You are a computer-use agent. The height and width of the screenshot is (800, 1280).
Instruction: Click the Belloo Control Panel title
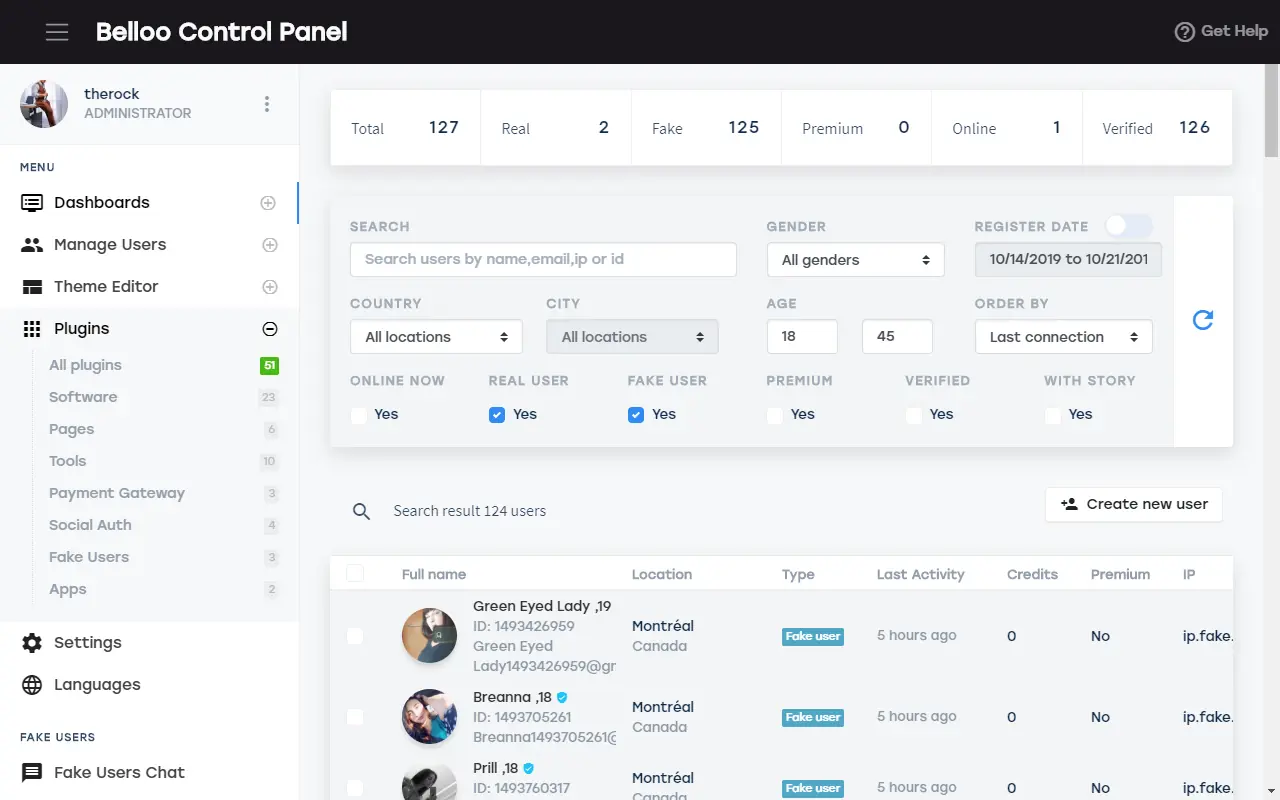[x=222, y=32]
